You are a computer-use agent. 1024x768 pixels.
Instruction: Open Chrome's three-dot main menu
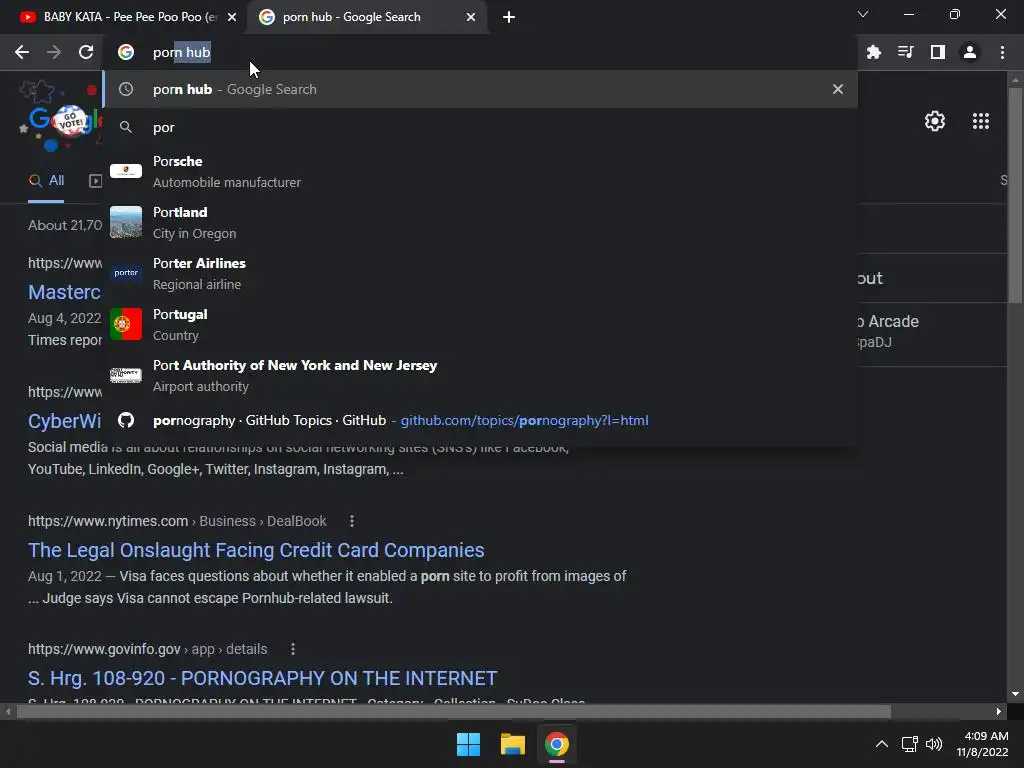click(x=1002, y=52)
